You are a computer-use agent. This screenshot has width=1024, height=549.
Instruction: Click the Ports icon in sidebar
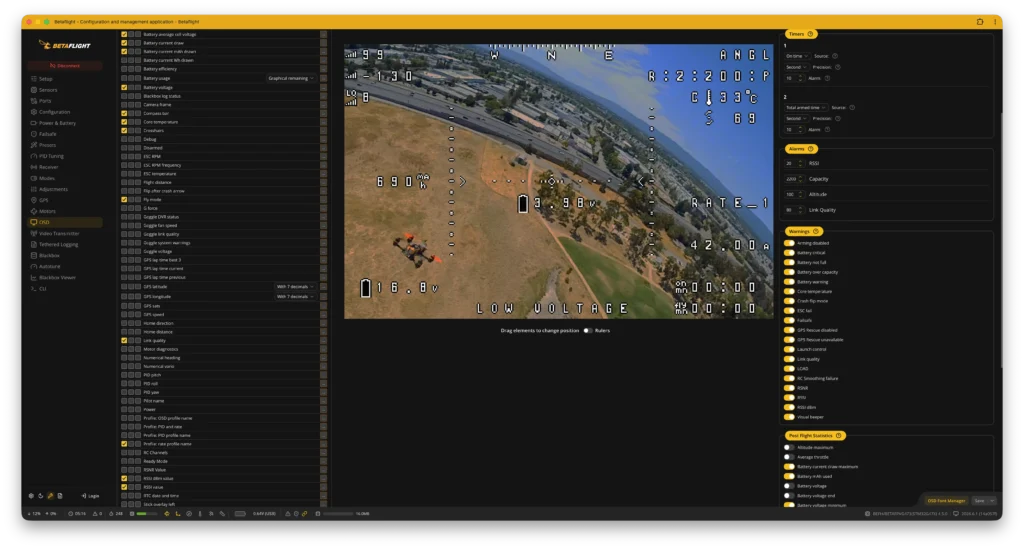tap(34, 101)
